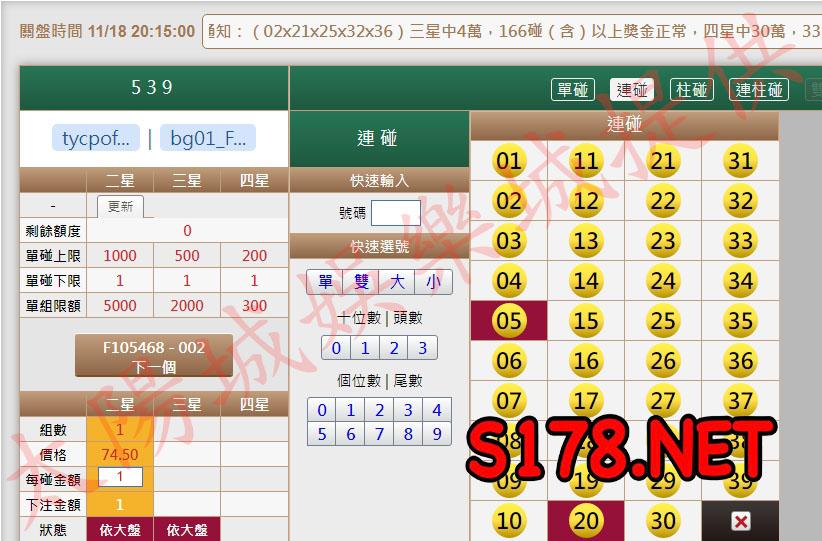Pick number ball 02
The width and height of the screenshot is (822, 541).
509,201
